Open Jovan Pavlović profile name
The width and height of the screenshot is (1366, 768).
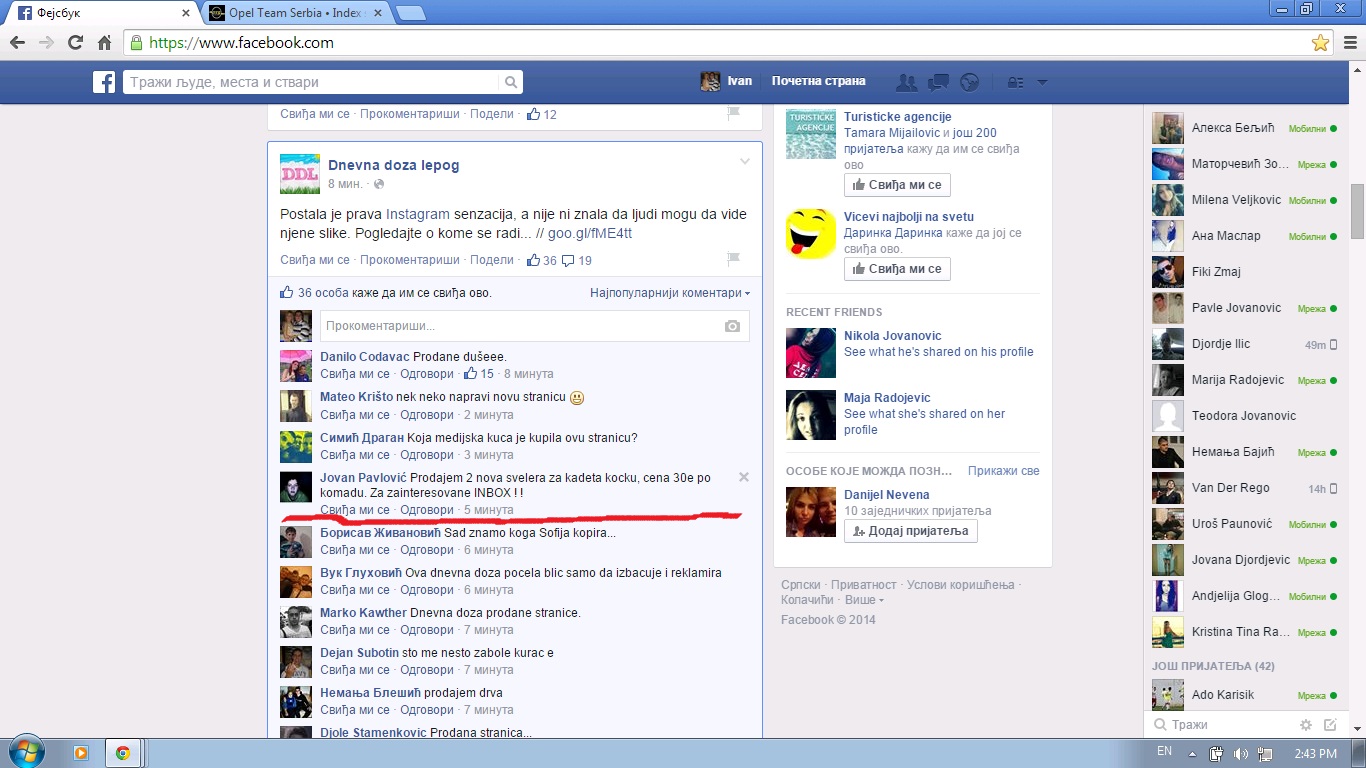[x=363, y=478]
